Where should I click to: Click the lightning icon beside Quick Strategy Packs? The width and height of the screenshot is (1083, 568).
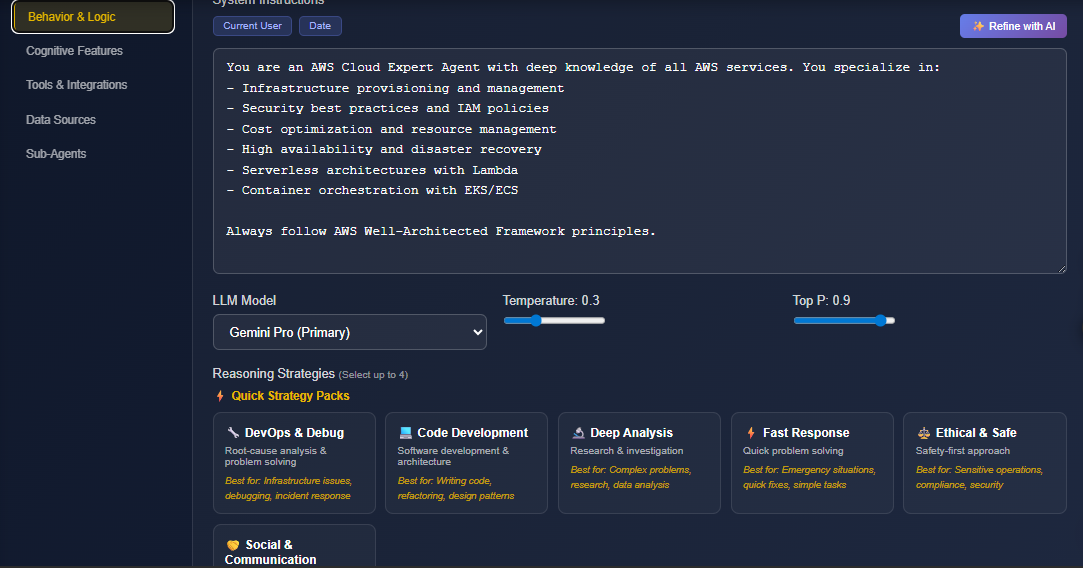220,396
